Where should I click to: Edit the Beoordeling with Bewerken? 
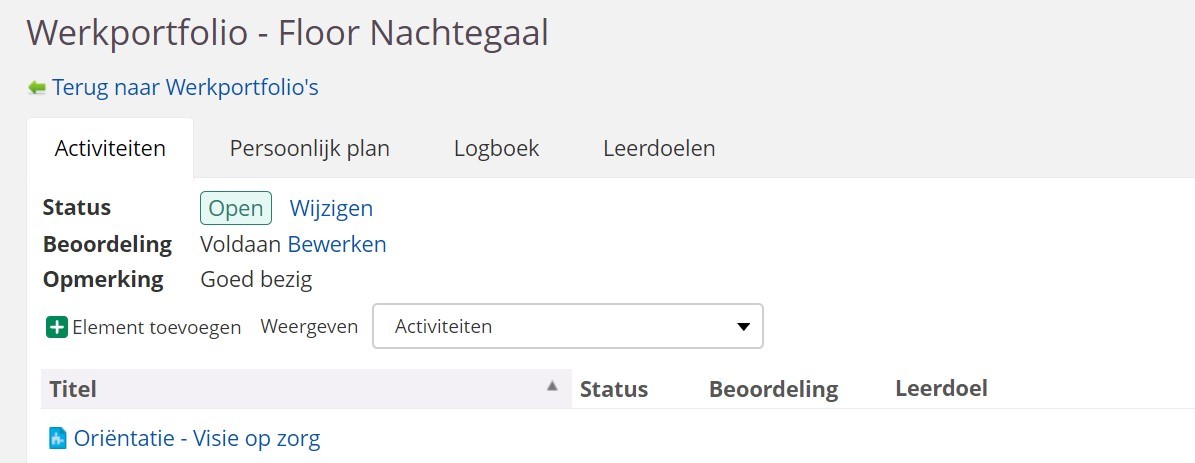pos(337,244)
